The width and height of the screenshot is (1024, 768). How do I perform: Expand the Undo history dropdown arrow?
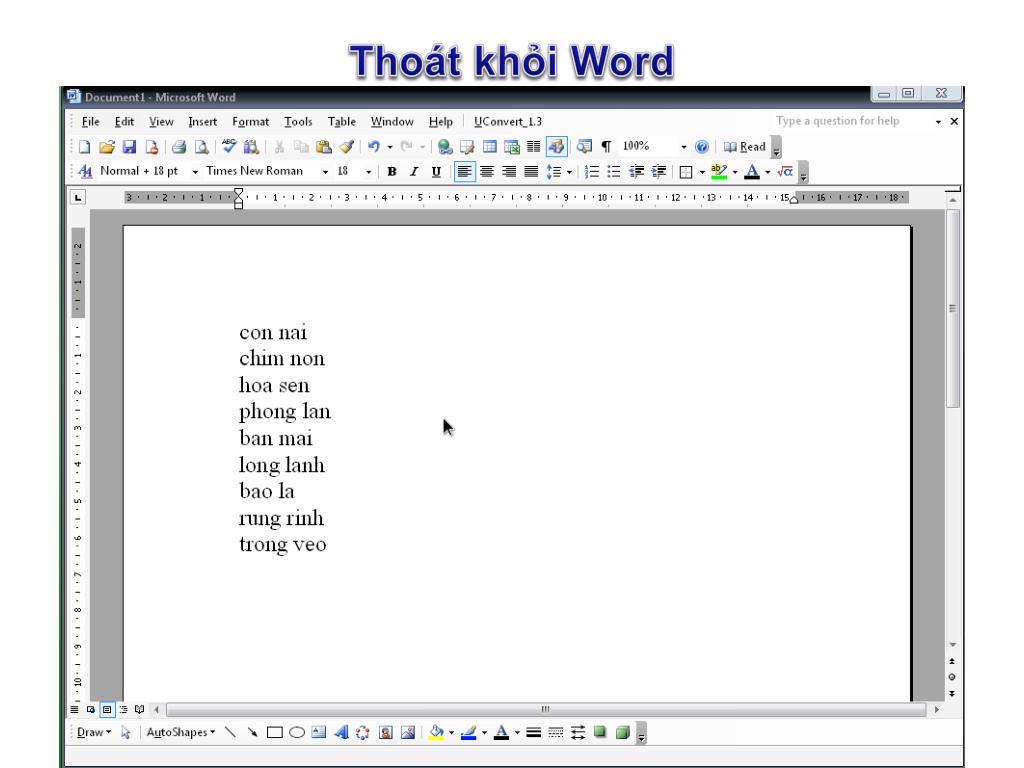[390, 147]
